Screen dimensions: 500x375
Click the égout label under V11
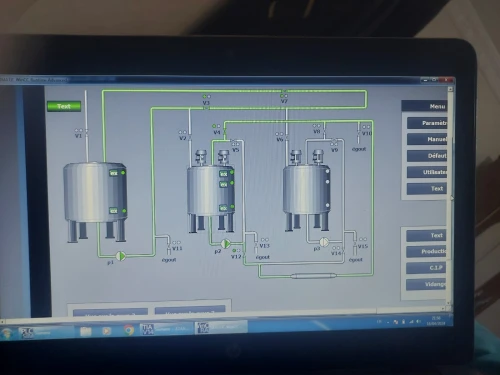pyautogui.click(x=169, y=260)
